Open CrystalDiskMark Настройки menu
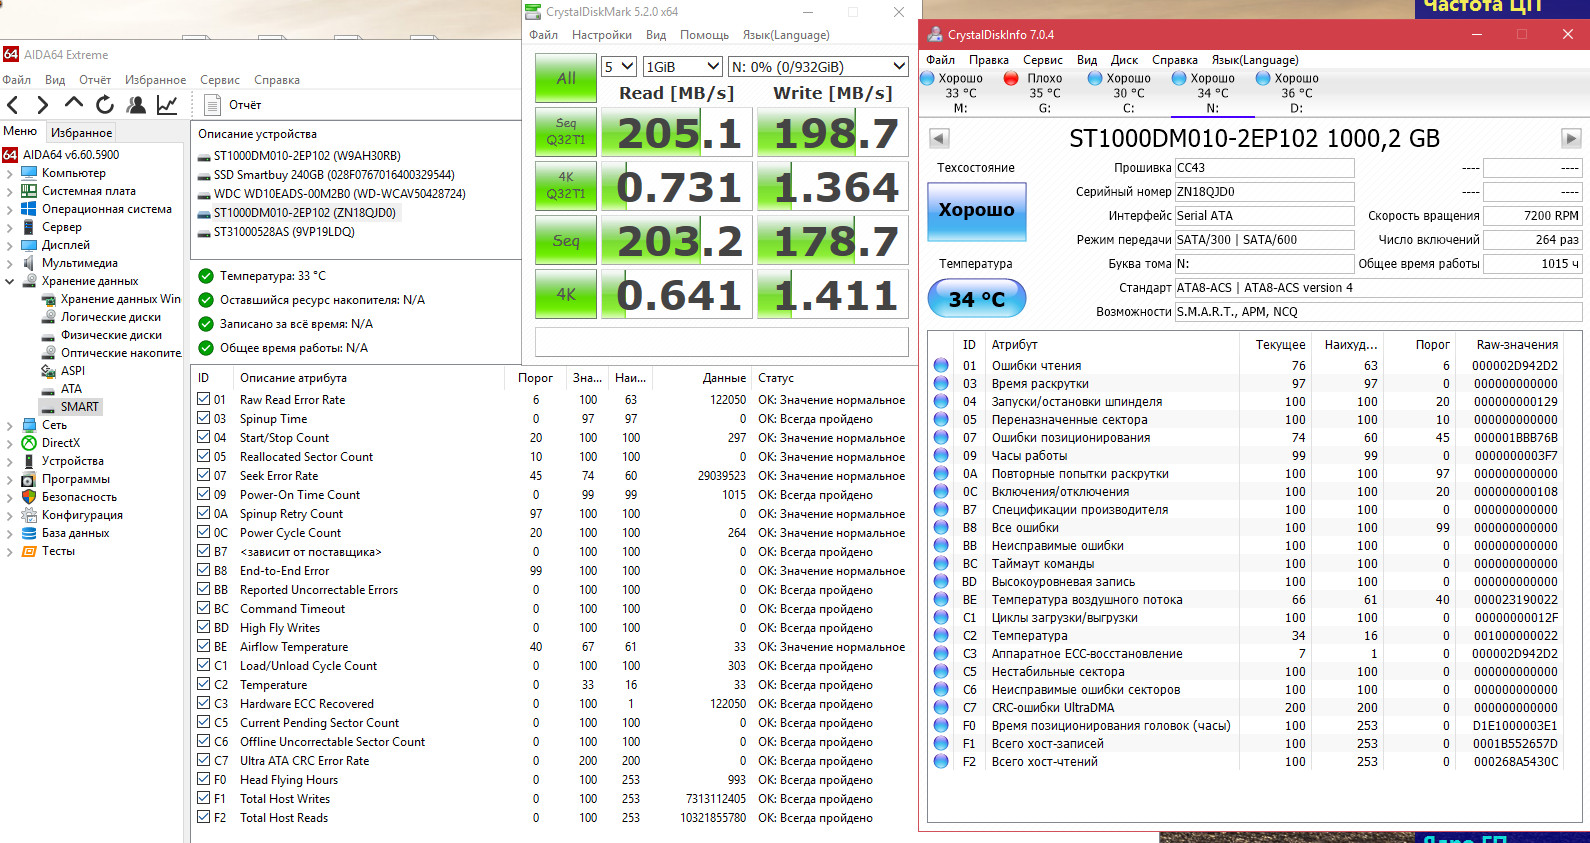The image size is (1590, 843). tap(602, 35)
